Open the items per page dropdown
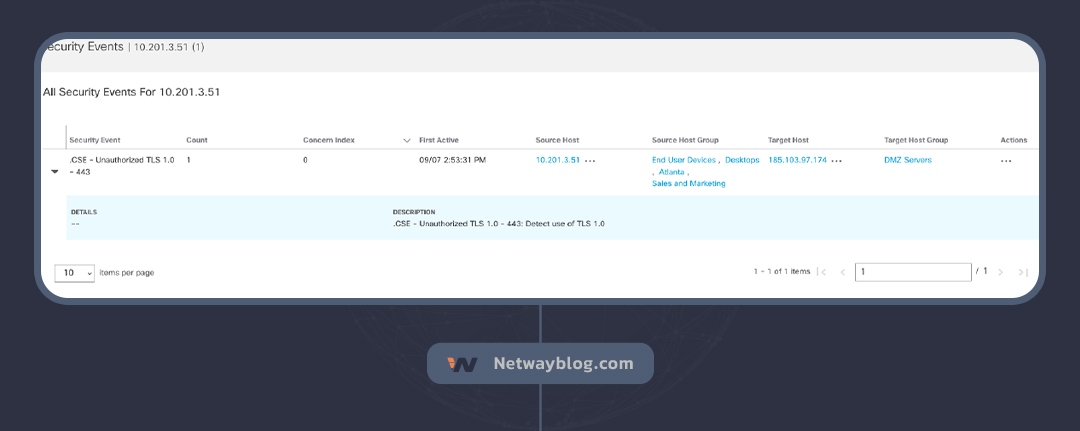 point(74,272)
